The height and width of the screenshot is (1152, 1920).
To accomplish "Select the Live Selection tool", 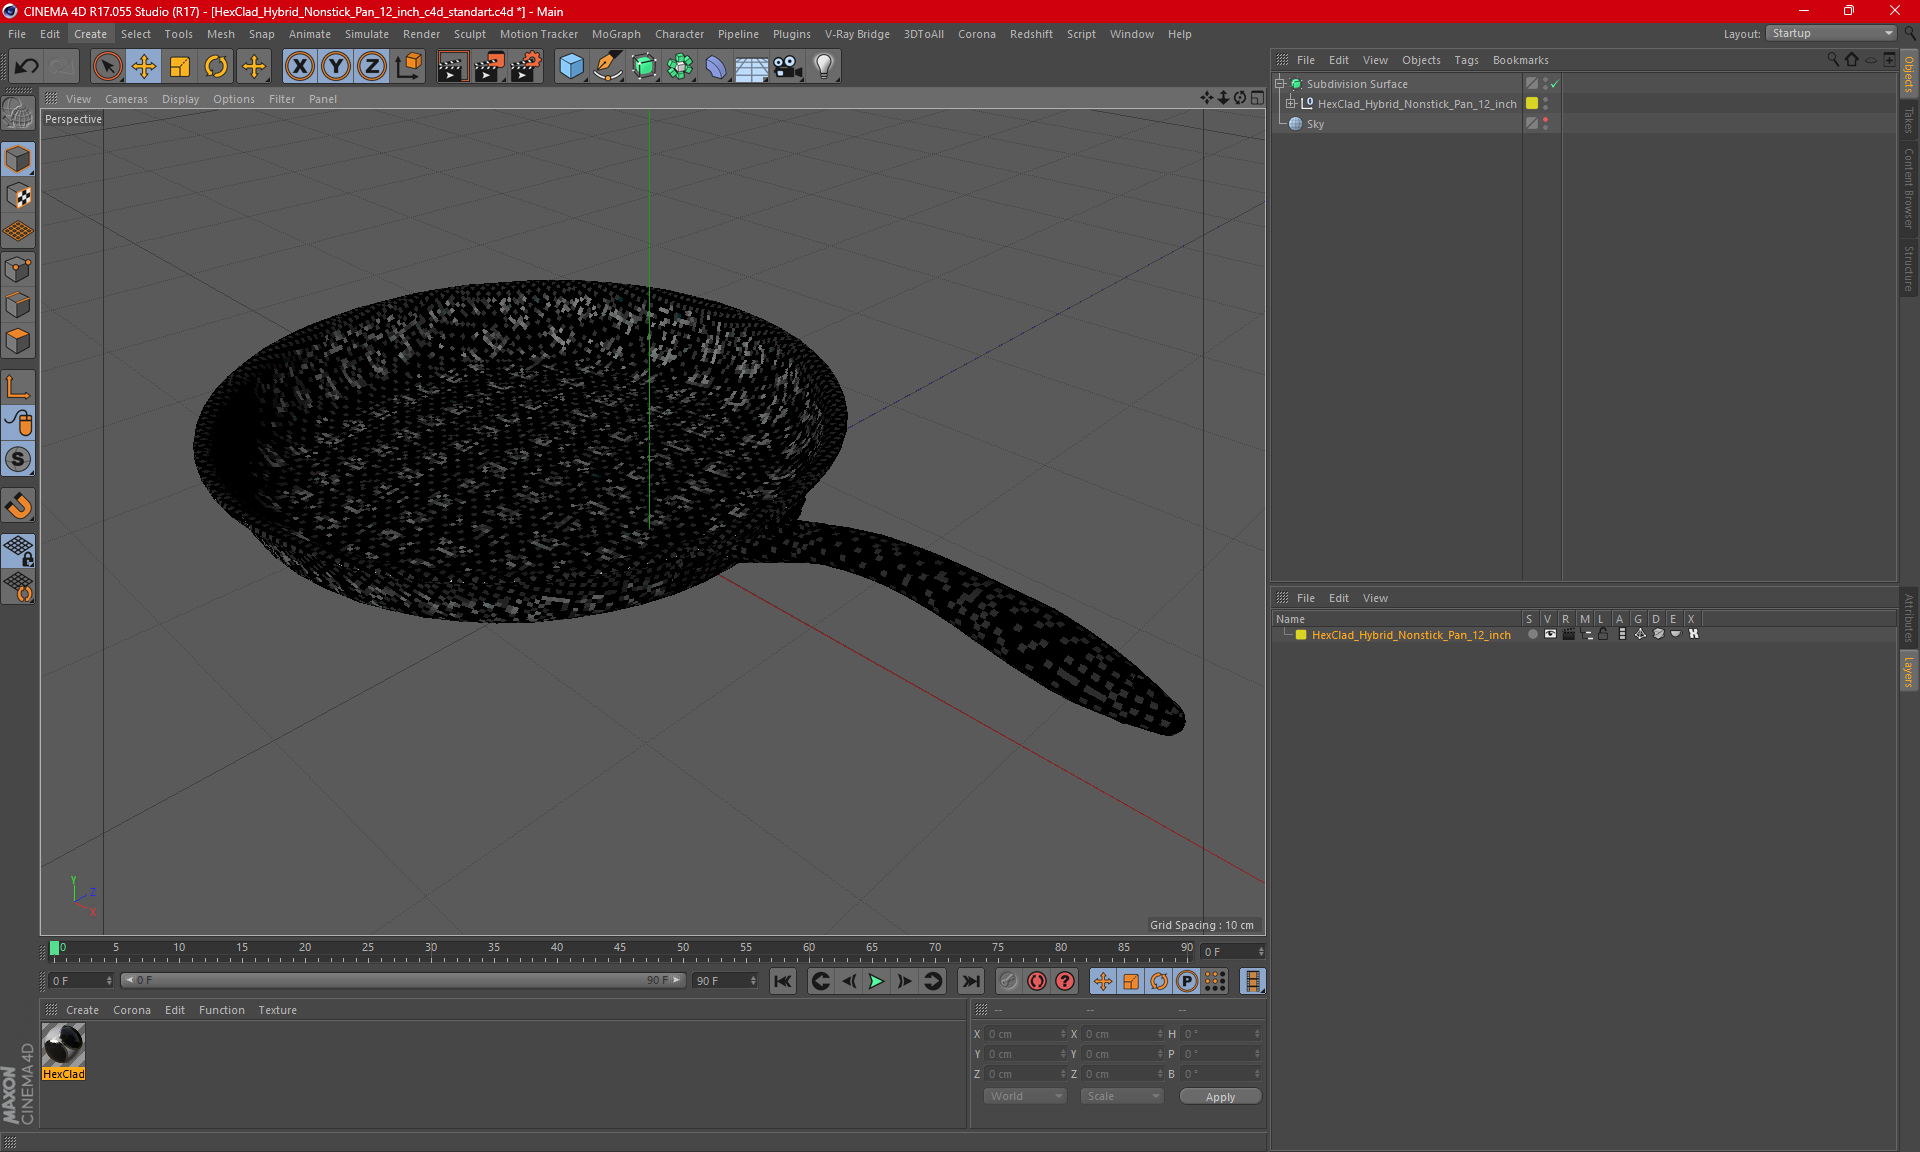I will (x=107, y=67).
